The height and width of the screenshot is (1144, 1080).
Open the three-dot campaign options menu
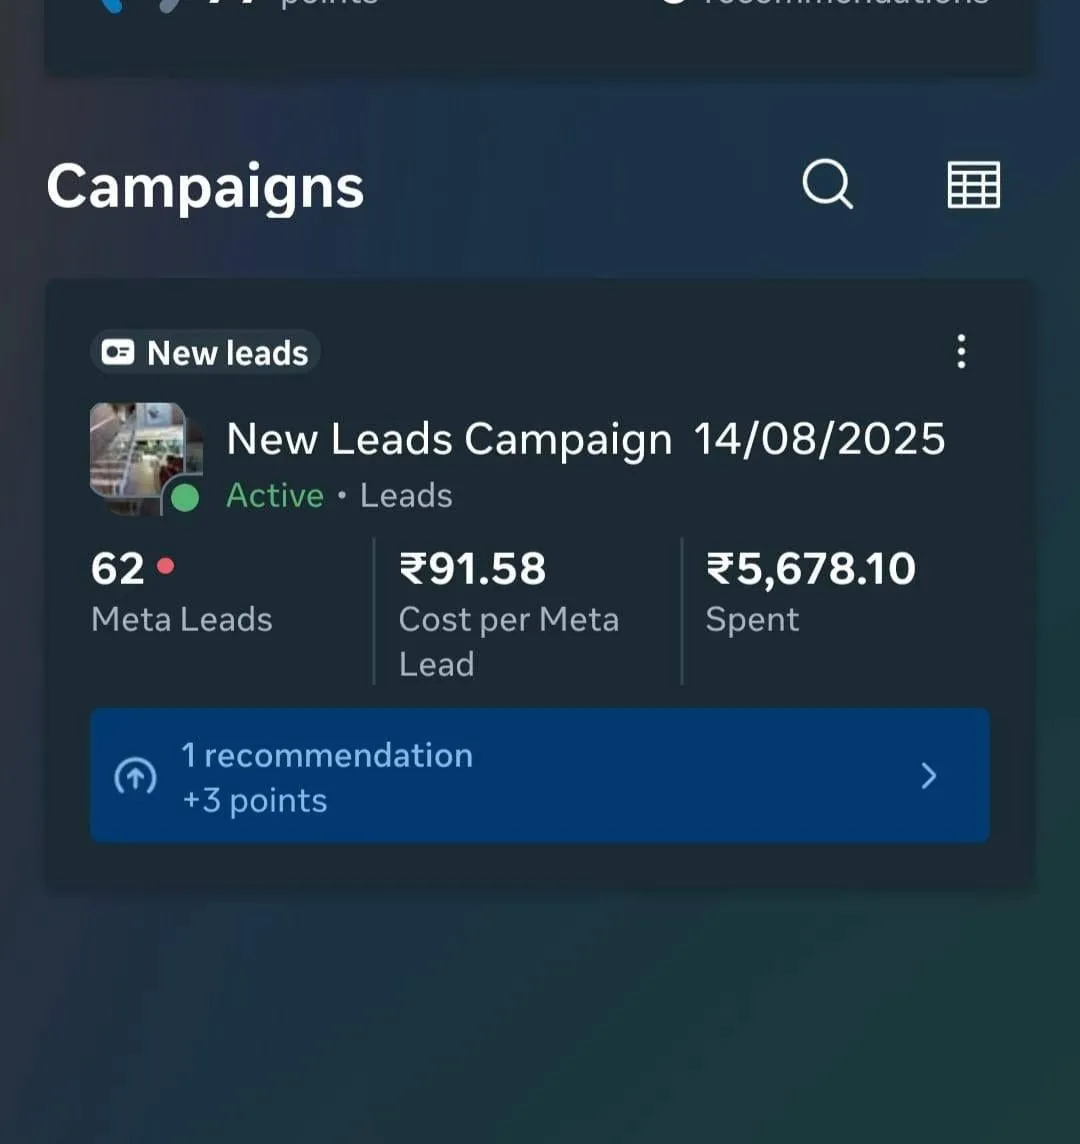tap(961, 352)
